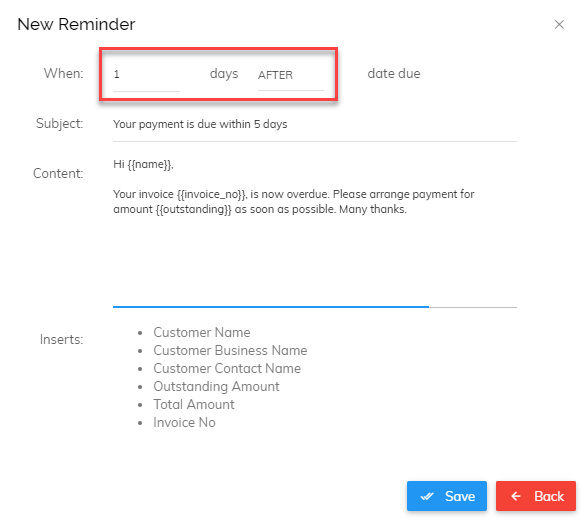Image resolution: width=588 pixels, height=522 pixels.
Task: Click the days number input field
Action: (146, 74)
